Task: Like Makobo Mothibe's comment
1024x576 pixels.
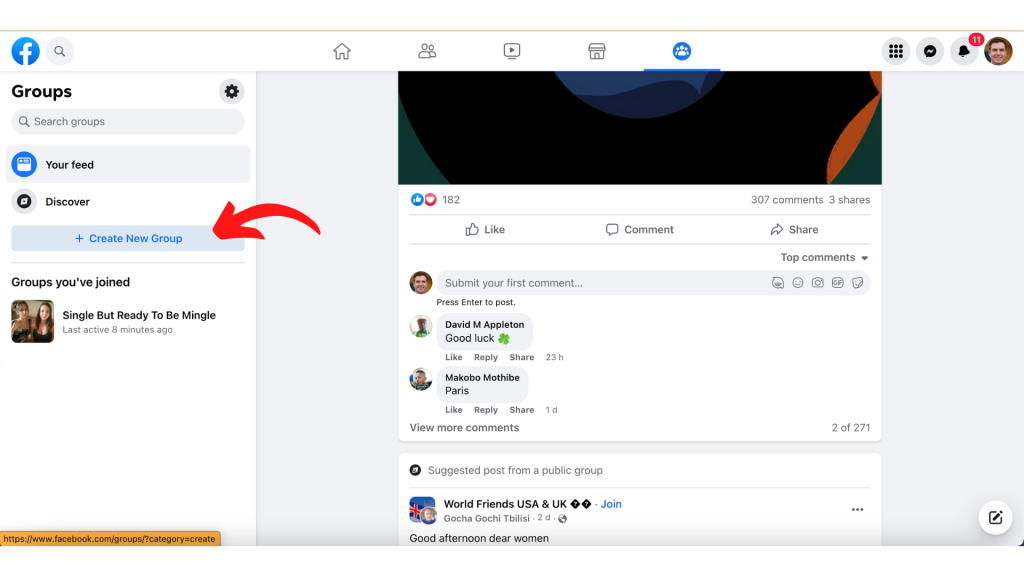Action: pos(454,410)
